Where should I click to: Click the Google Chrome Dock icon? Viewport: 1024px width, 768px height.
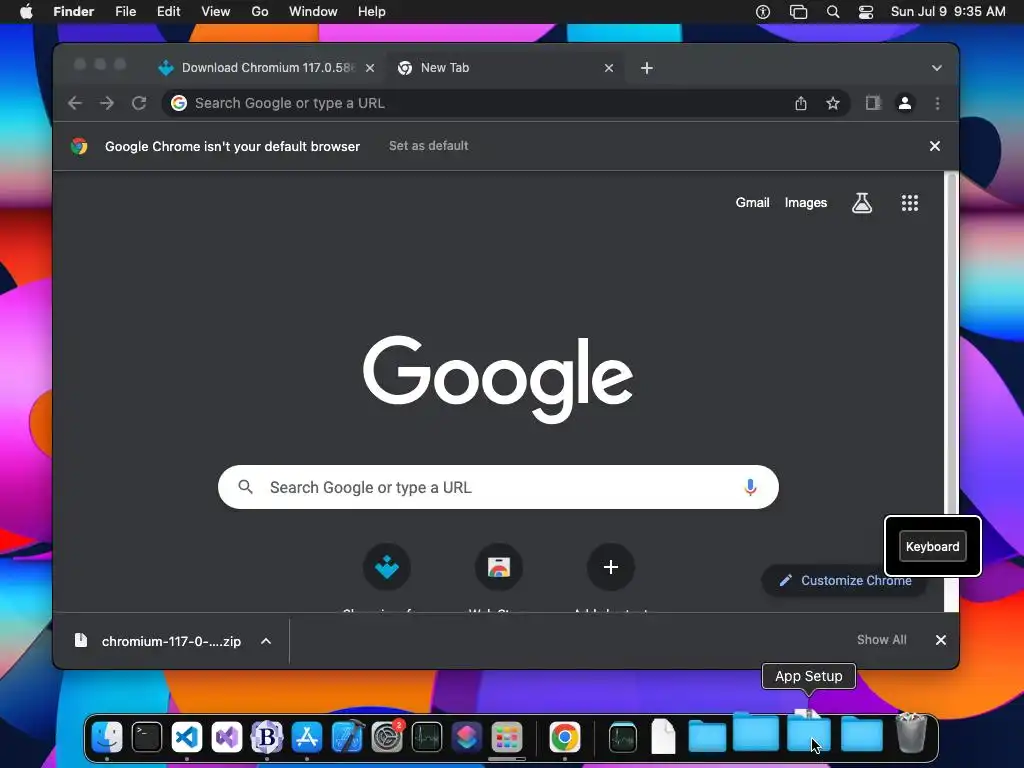565,737
